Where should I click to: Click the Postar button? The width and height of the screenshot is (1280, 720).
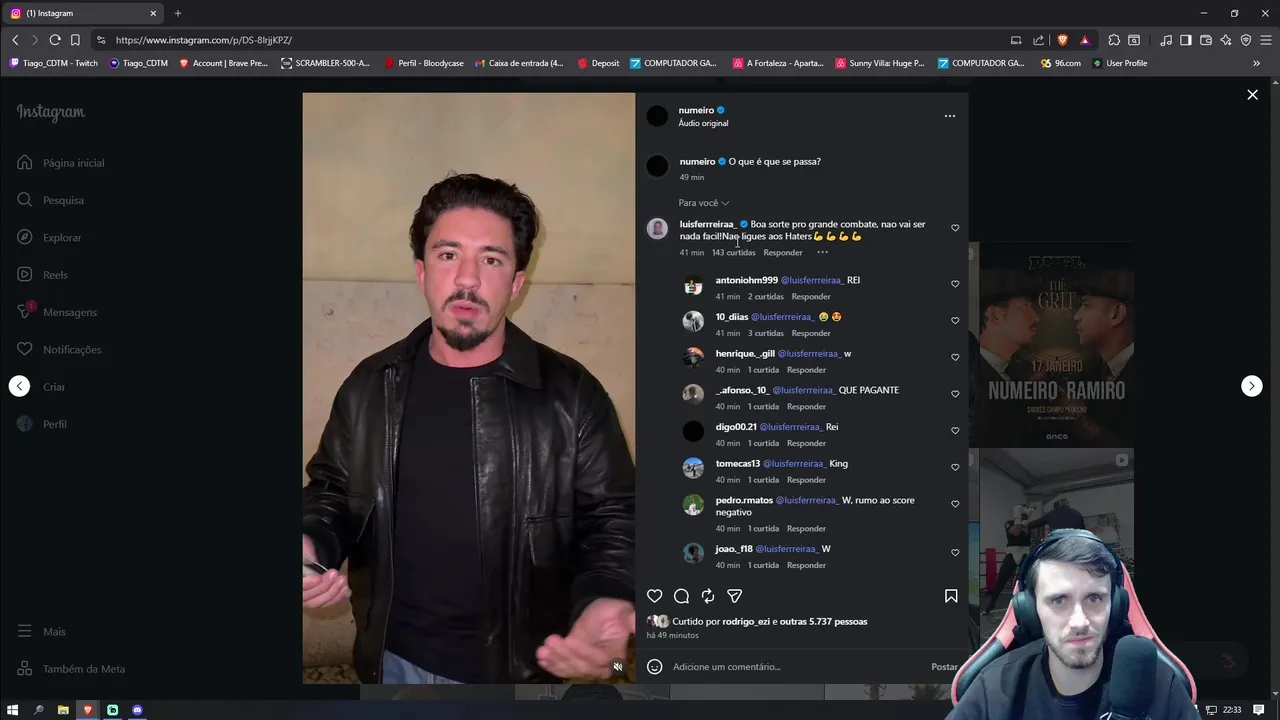click(944, 667)
